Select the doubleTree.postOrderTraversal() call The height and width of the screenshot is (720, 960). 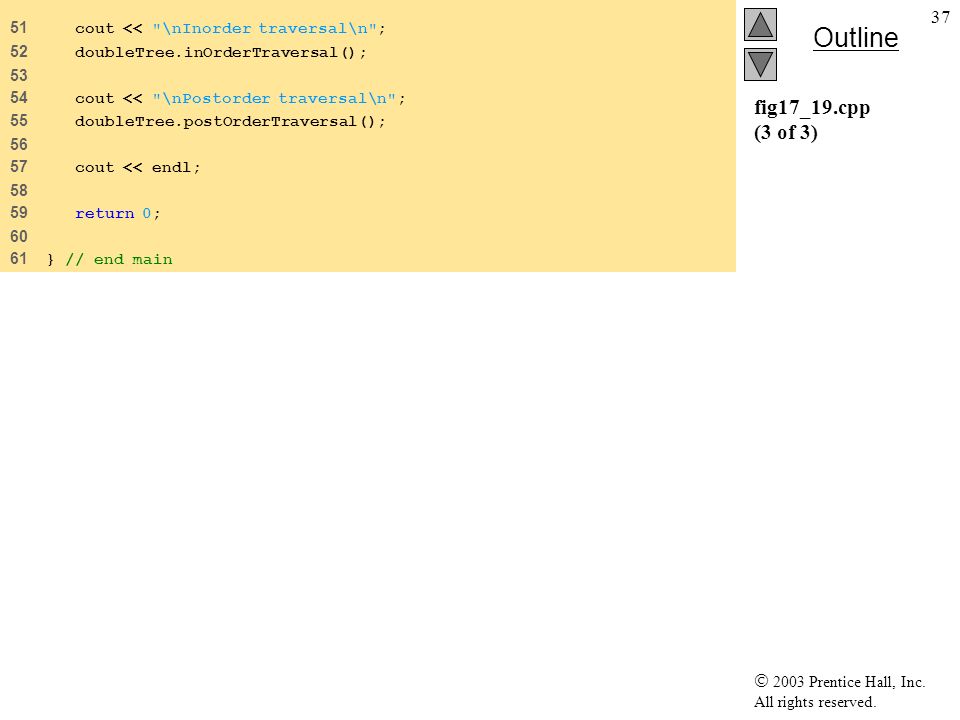(x=230, y=122)
